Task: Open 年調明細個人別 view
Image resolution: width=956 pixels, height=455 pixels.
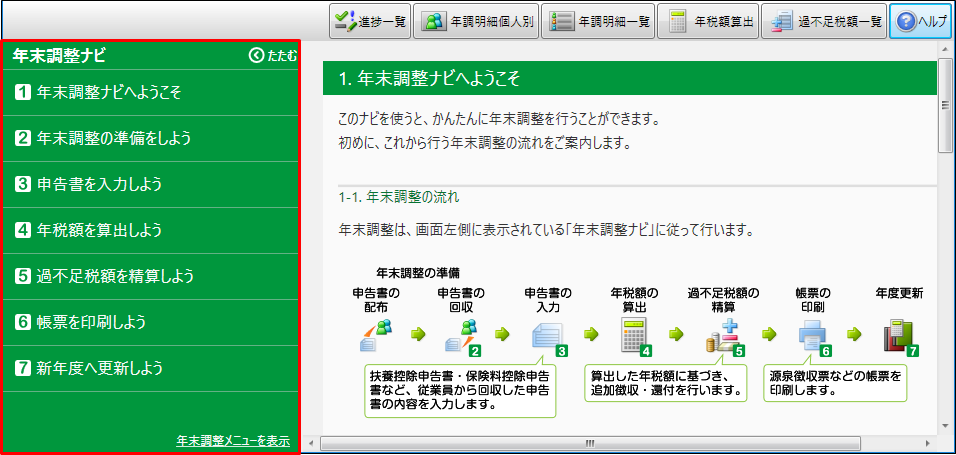Action: (475, 21)
